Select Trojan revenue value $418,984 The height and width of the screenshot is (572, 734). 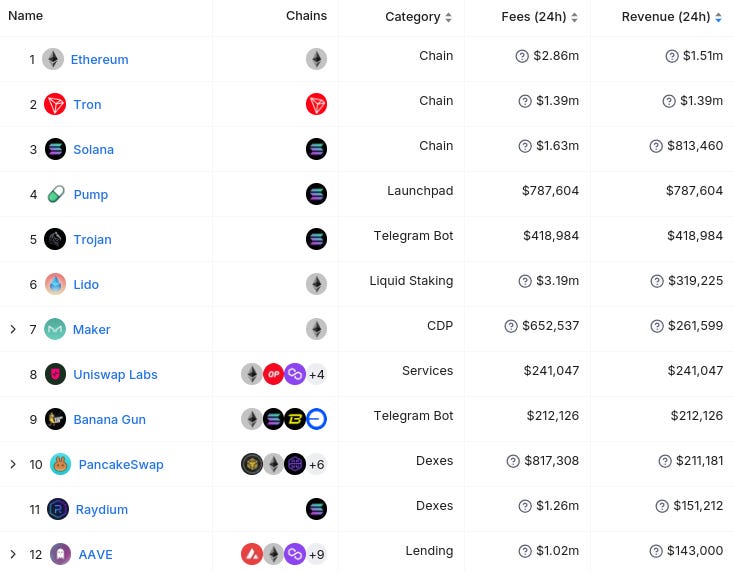point(695,235)
